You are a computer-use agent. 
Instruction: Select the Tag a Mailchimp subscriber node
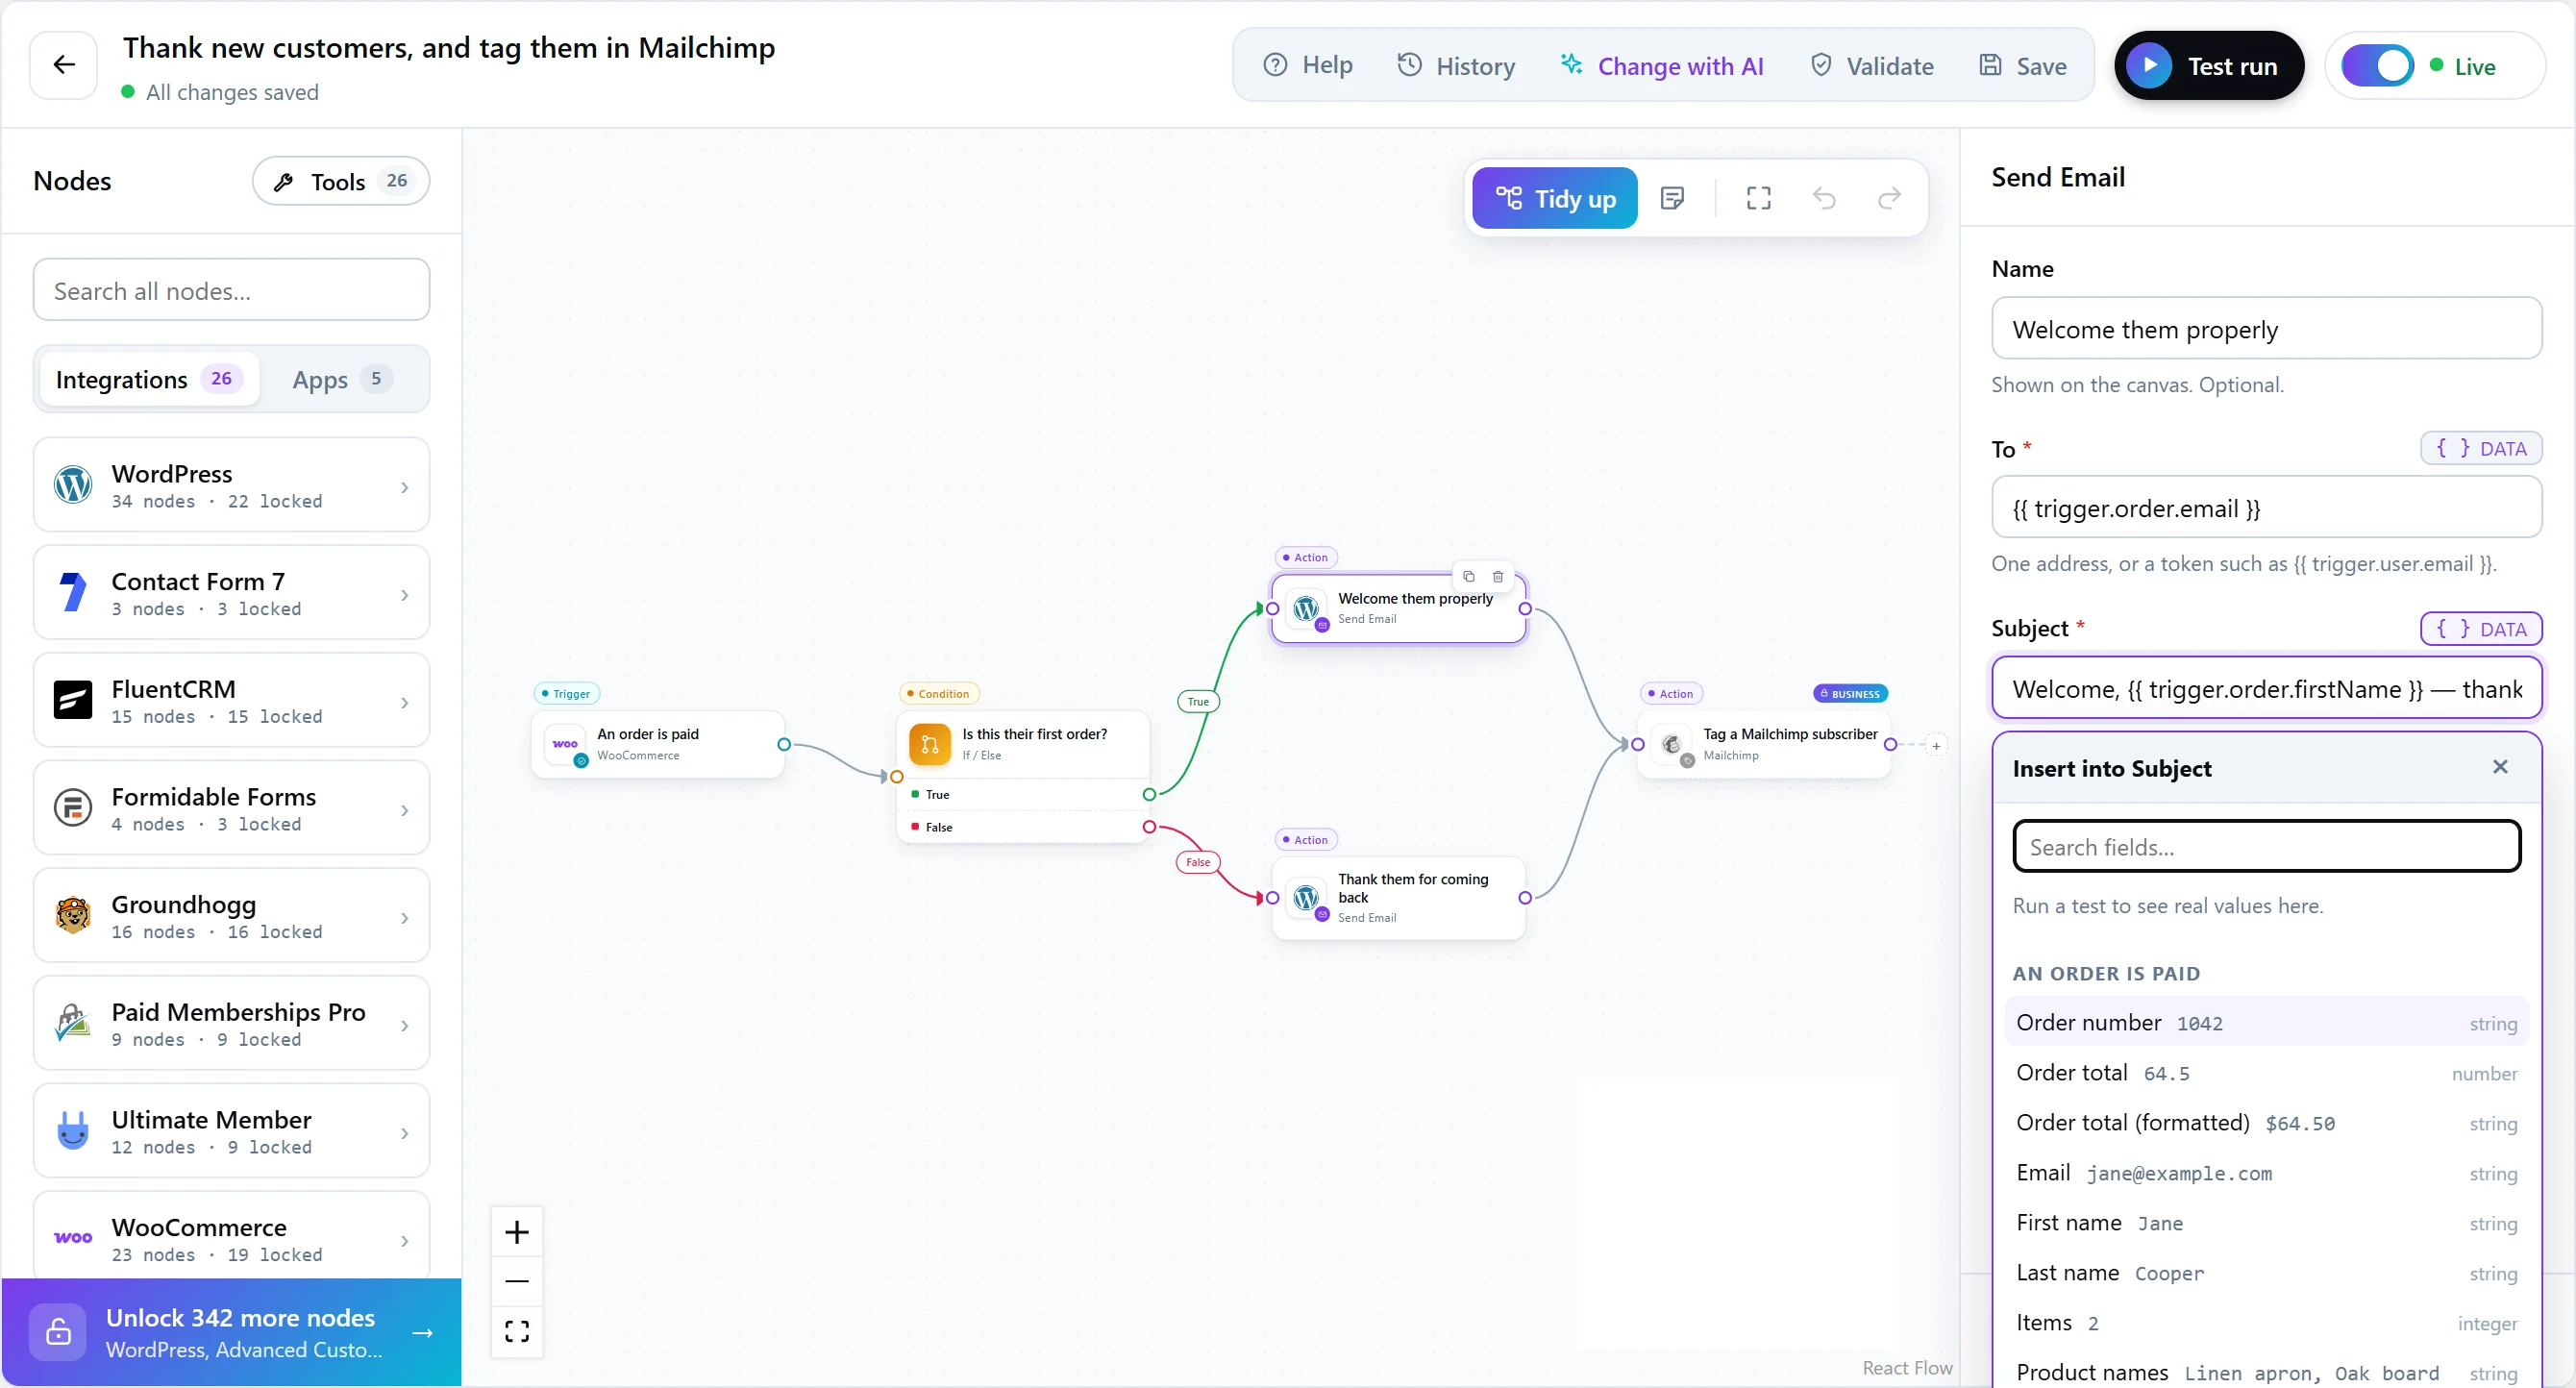tap(1764, 744)
